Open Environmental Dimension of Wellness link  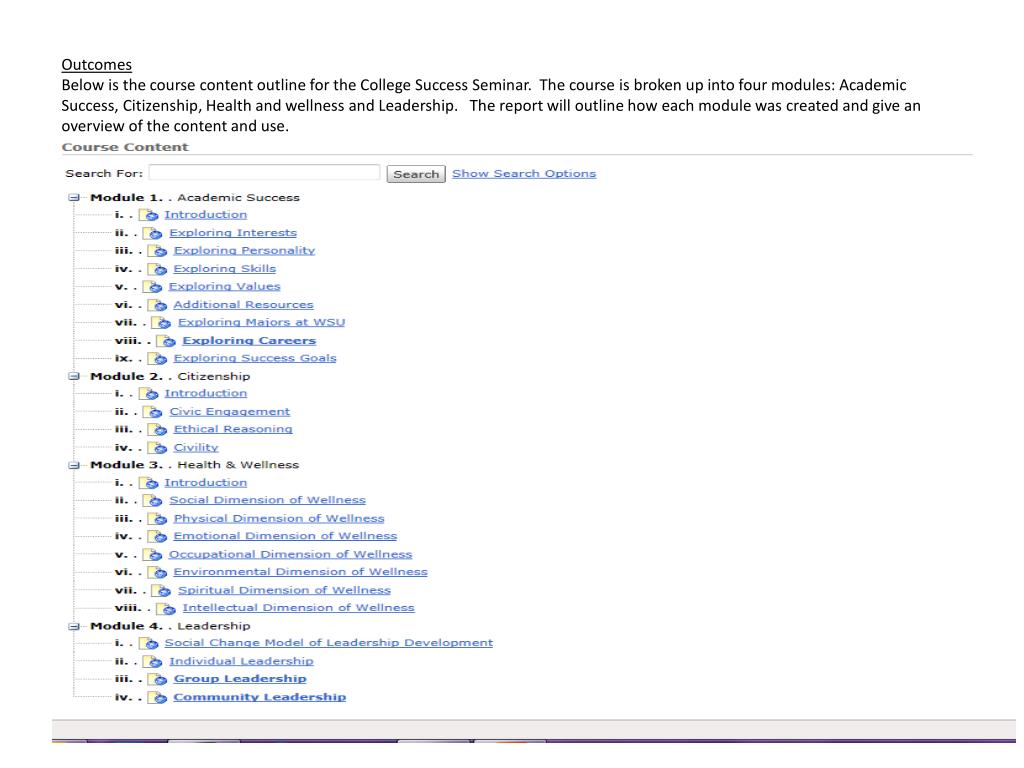click(x=300, y=573)
